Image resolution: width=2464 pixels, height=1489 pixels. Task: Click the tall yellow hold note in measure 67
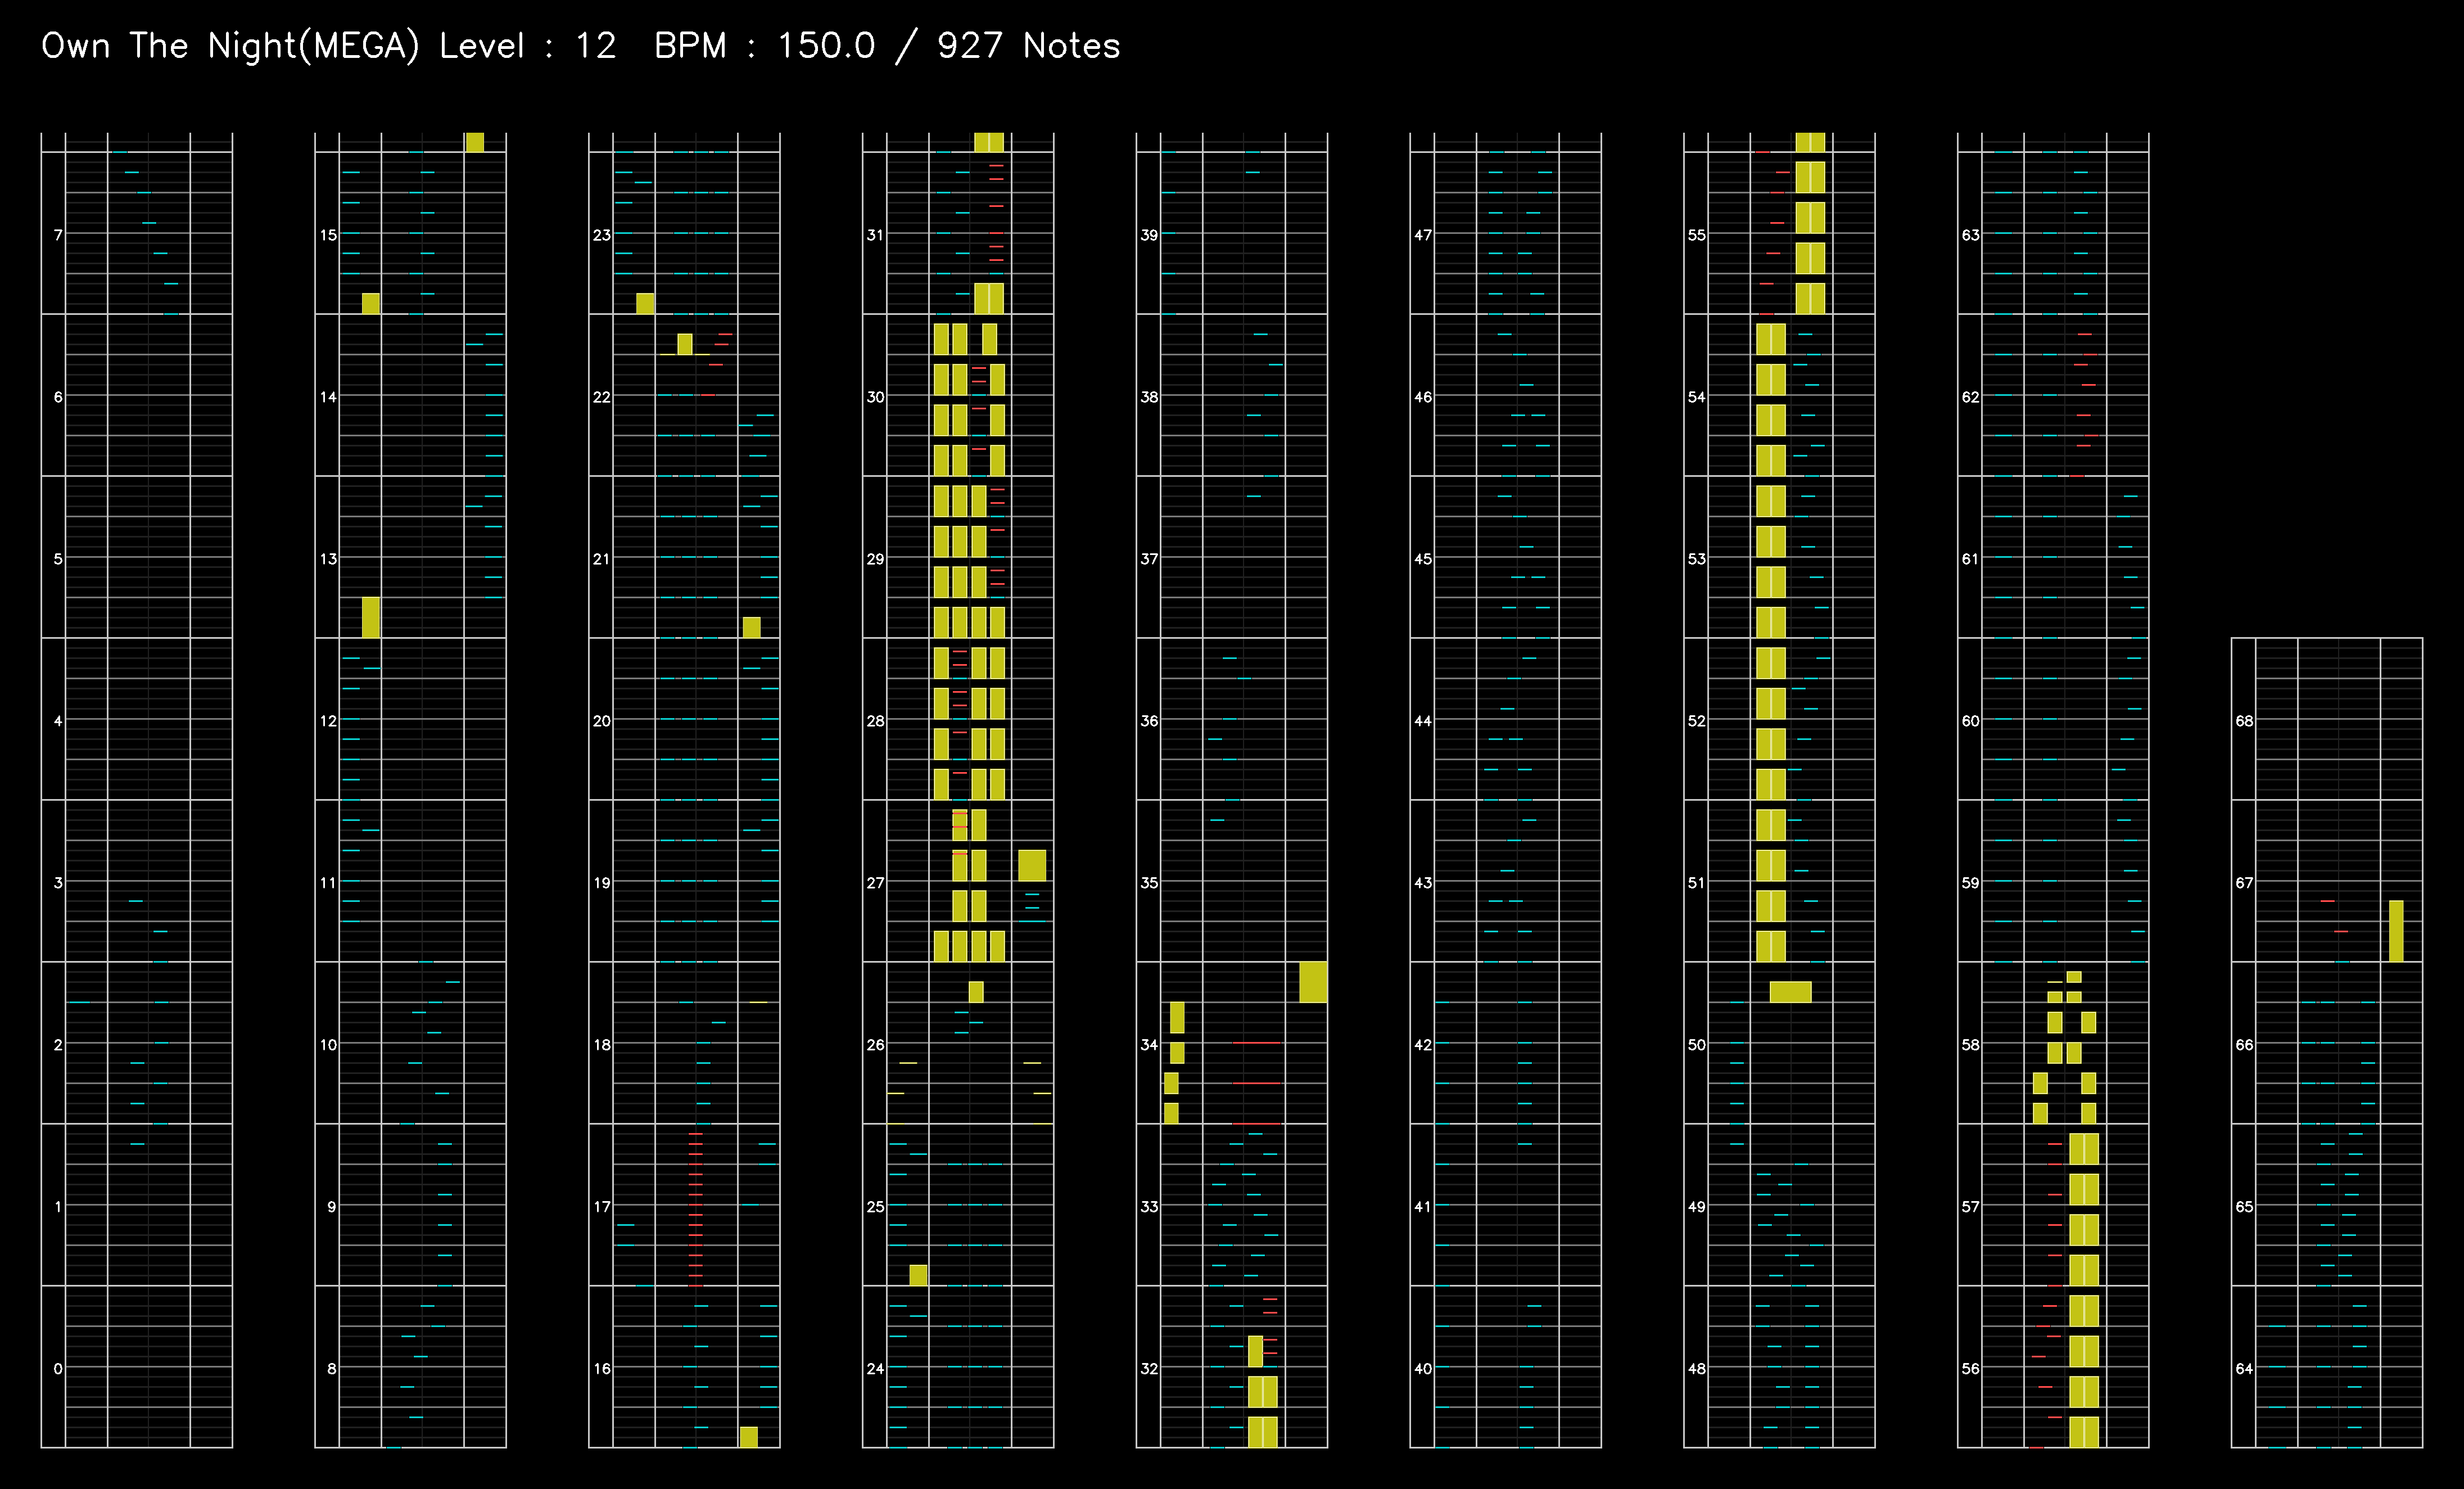click(2396, 931)
